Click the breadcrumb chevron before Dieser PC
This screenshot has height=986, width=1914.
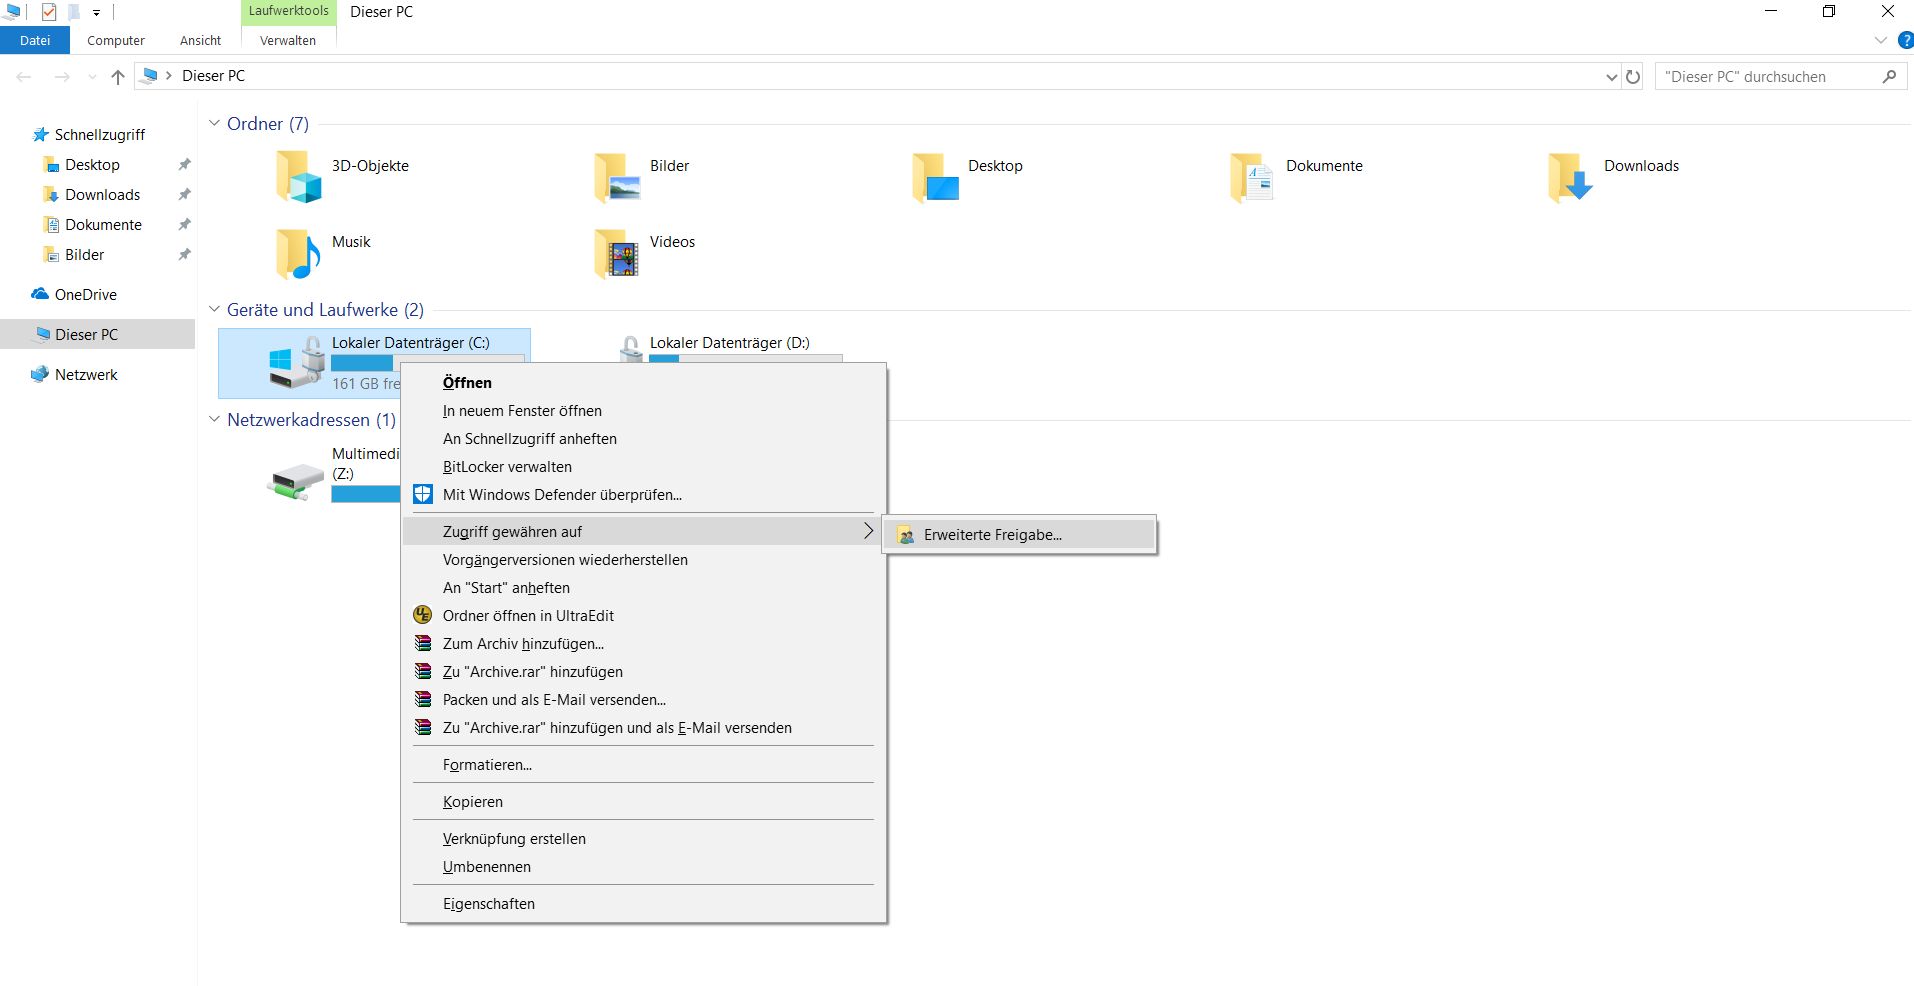click(x=169, y=75)
